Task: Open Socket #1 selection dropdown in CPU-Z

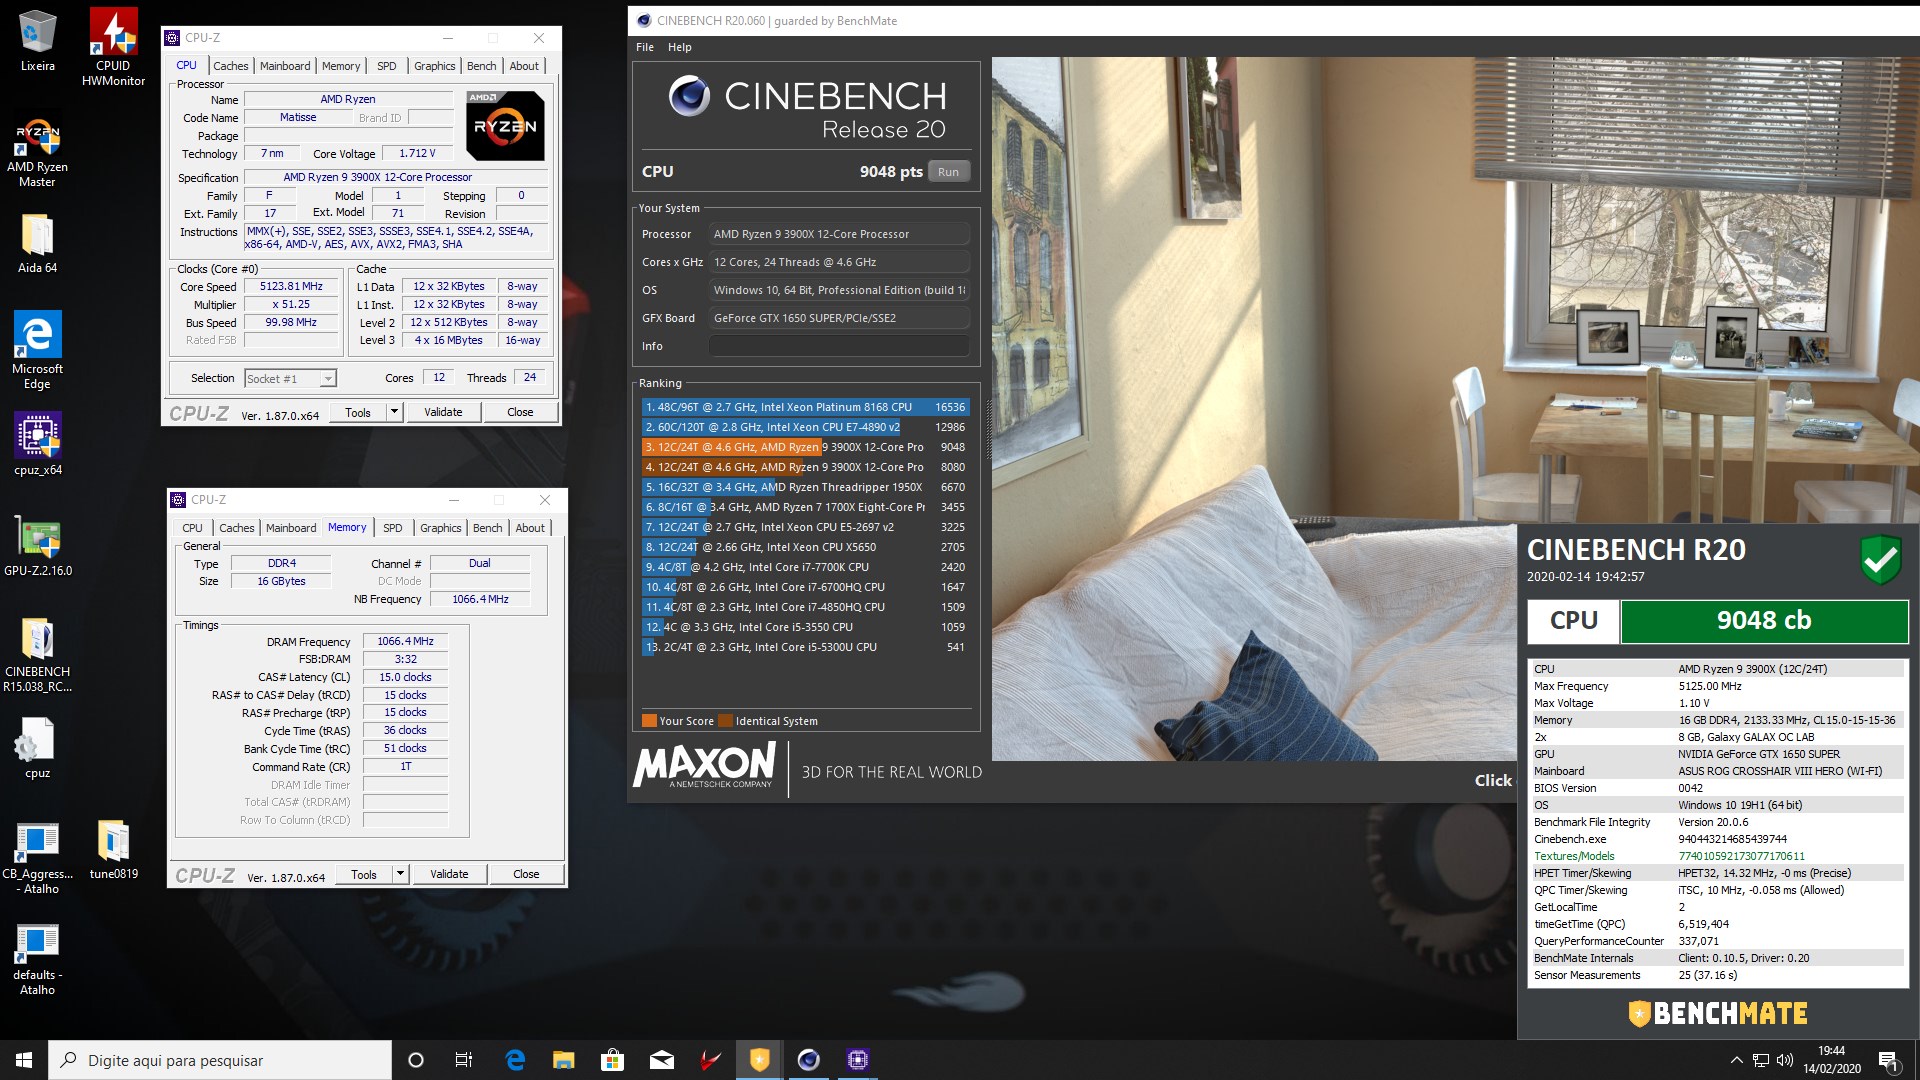Action: click(290, 378)
